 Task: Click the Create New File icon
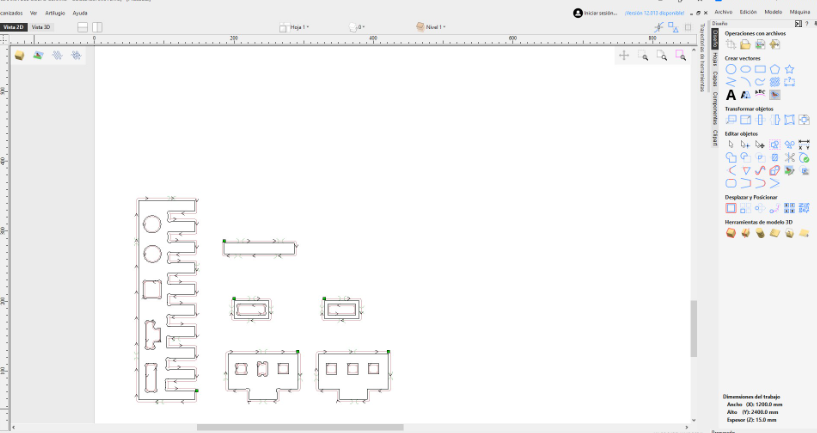pos(731,45)
